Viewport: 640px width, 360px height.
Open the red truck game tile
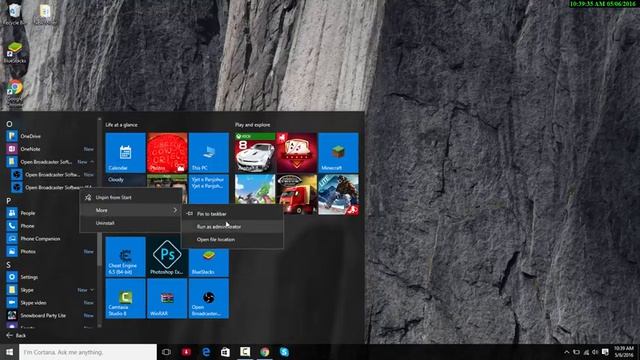(297, 194)
